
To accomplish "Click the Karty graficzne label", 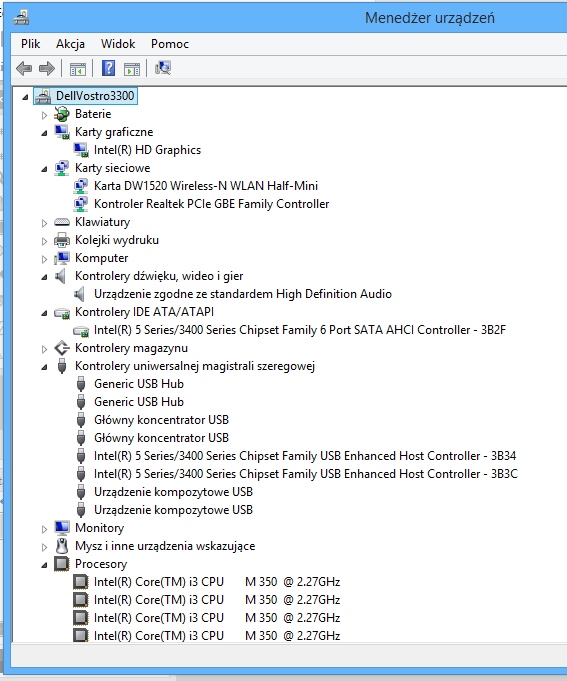I will [x=114, y=132].
